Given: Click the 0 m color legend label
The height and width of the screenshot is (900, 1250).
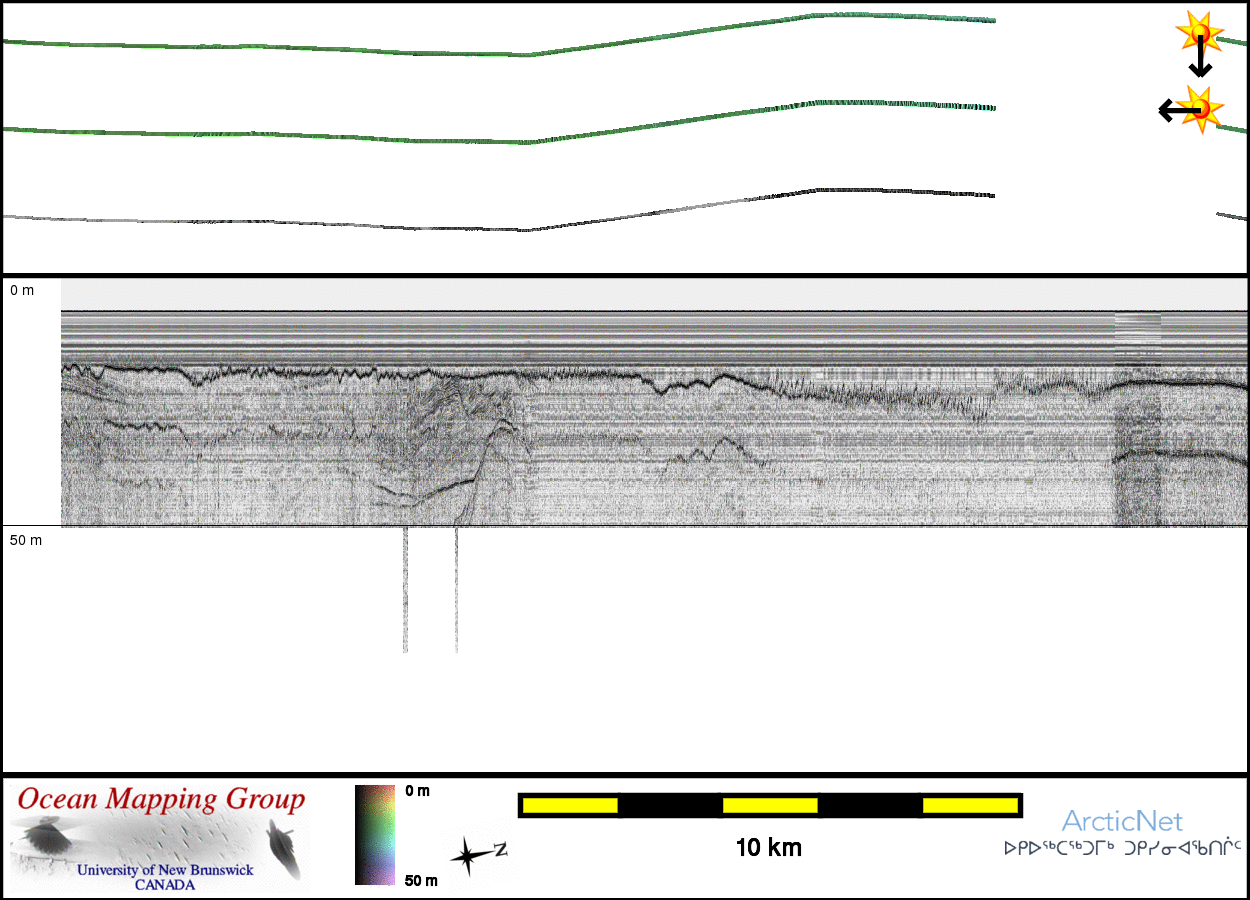Looking at the screenshot, I should point(417,791).
